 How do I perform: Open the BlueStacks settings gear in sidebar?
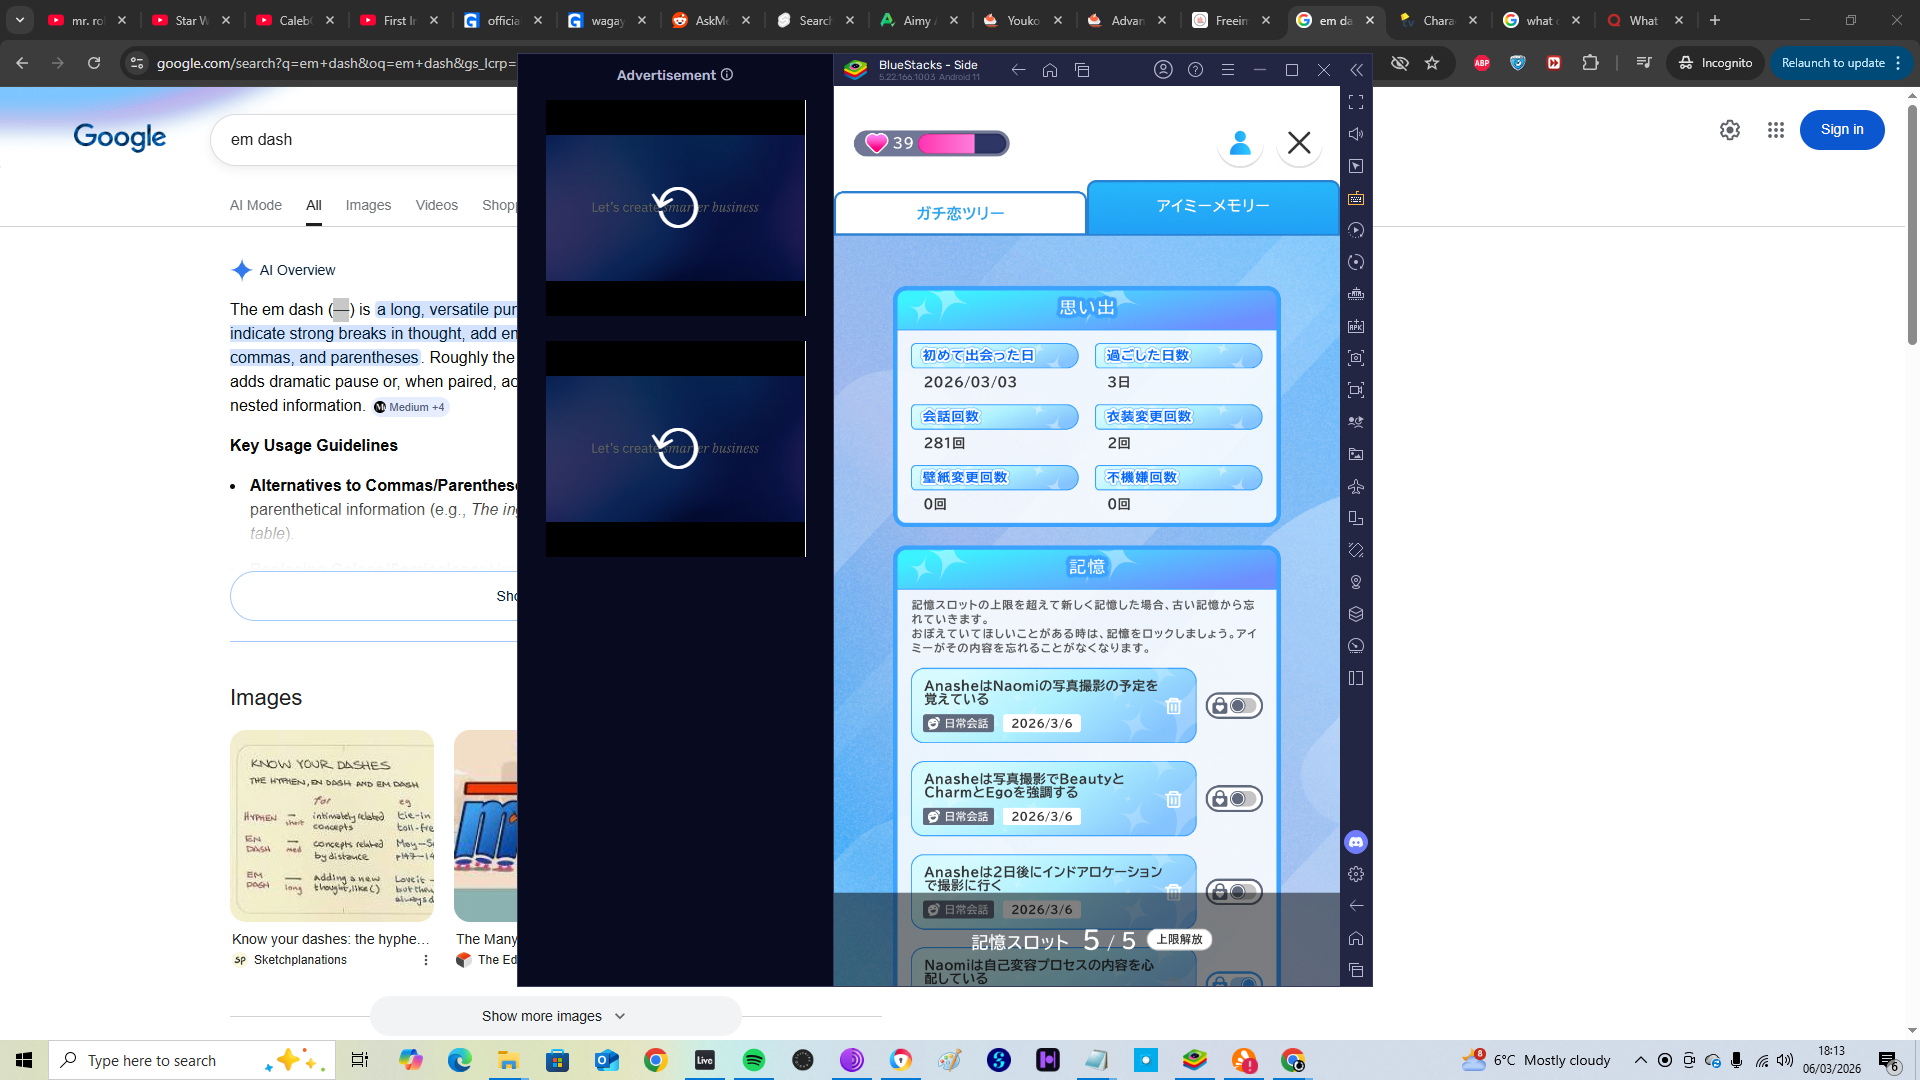pos(1356,874)
